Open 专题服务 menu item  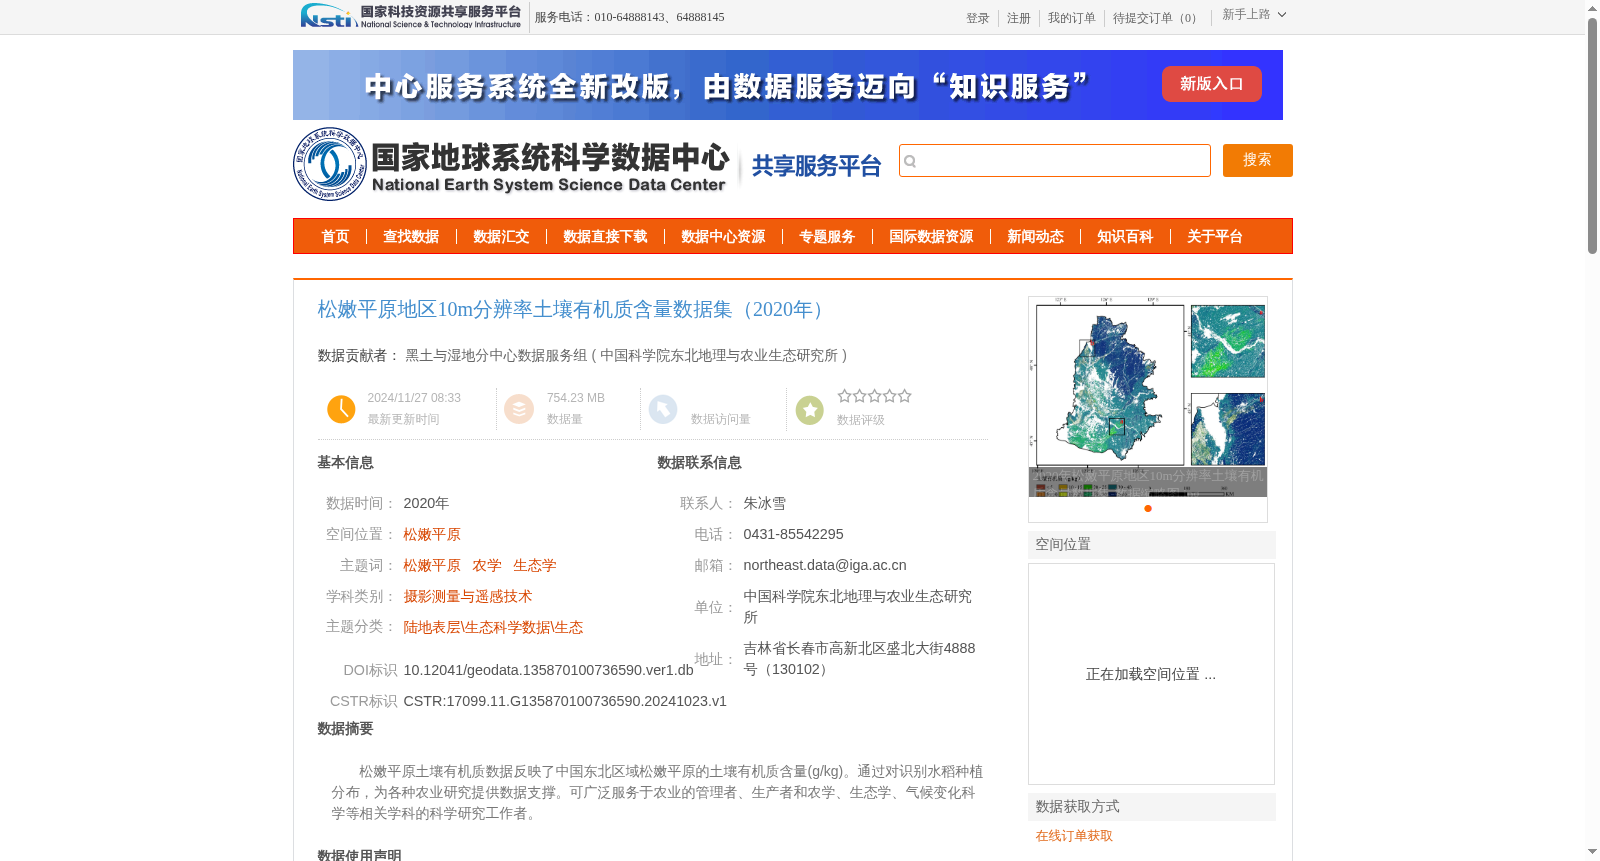[x=827, y=237]
